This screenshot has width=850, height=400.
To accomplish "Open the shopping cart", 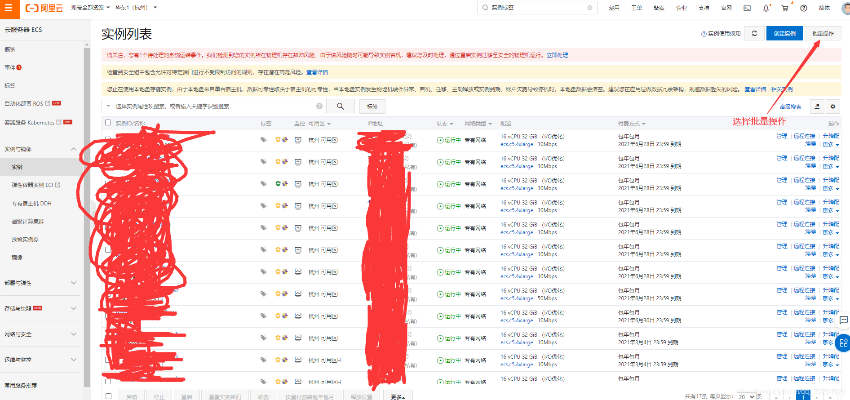I will click(784, 8).
